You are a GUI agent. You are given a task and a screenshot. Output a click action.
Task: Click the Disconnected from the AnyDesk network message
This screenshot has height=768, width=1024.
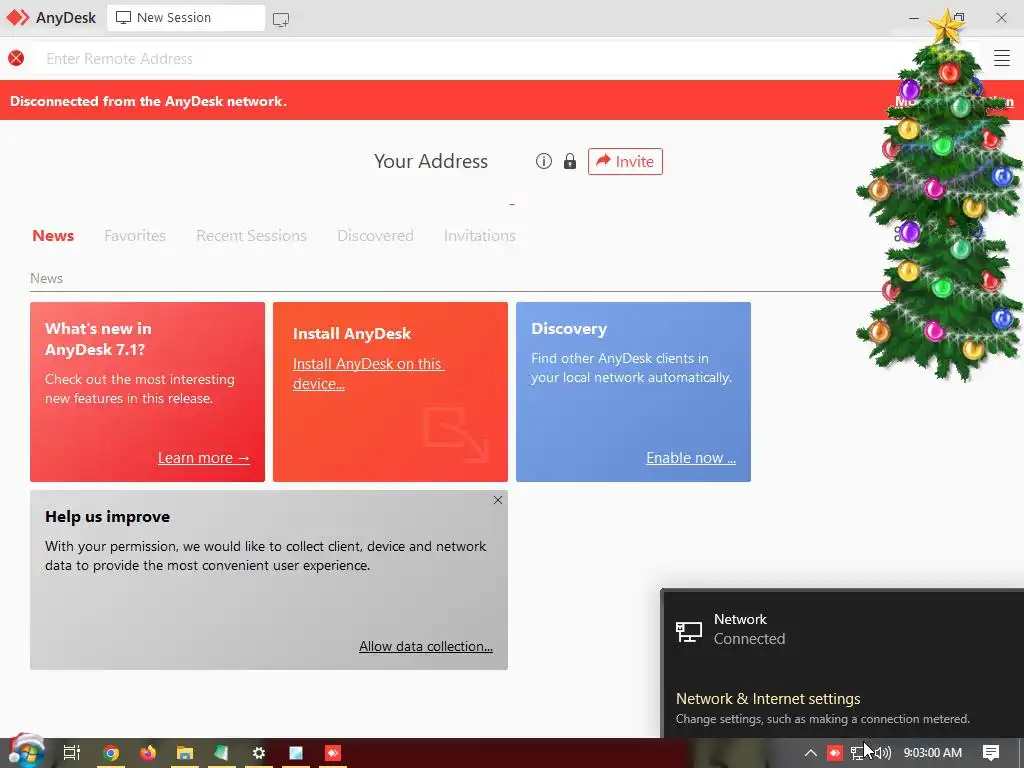(148, 101)
